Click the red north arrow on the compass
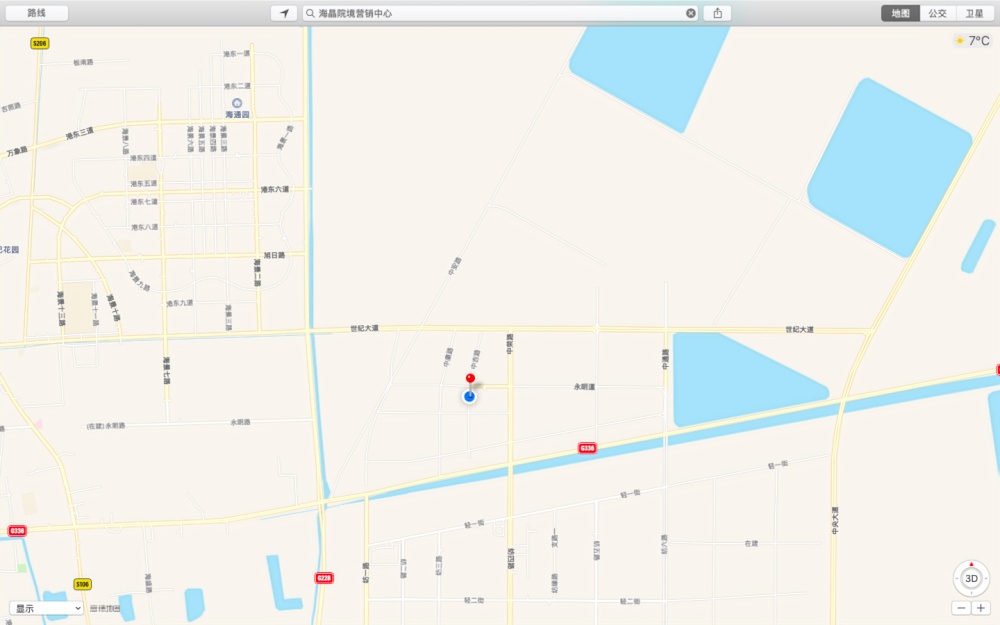The width and height of the screenshot is (1000, 625). [x=971, y=564]
